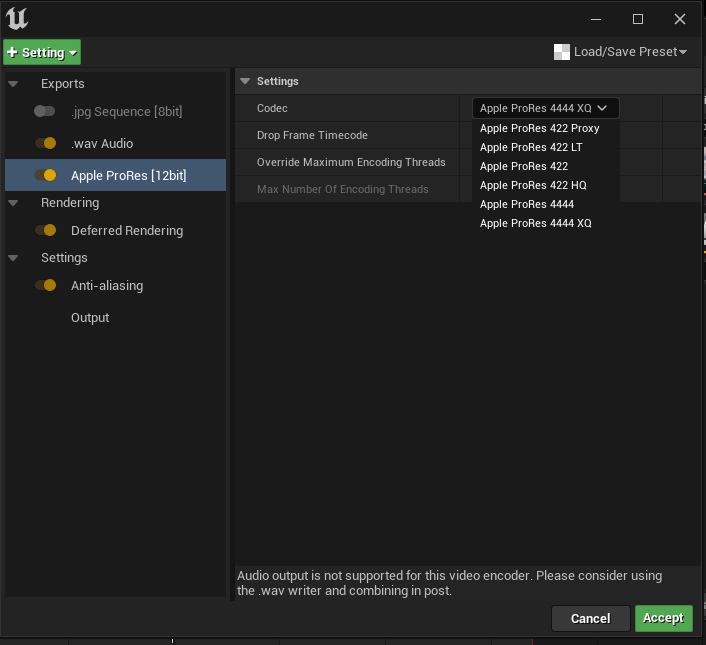Collapse the Rendering tree section
The image size is (706, 645).
(x=13, y=203)
